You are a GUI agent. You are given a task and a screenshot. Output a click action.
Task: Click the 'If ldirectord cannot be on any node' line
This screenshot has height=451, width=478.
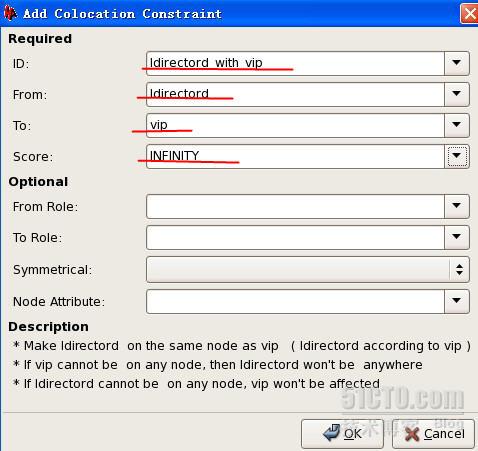click(196, 384)
